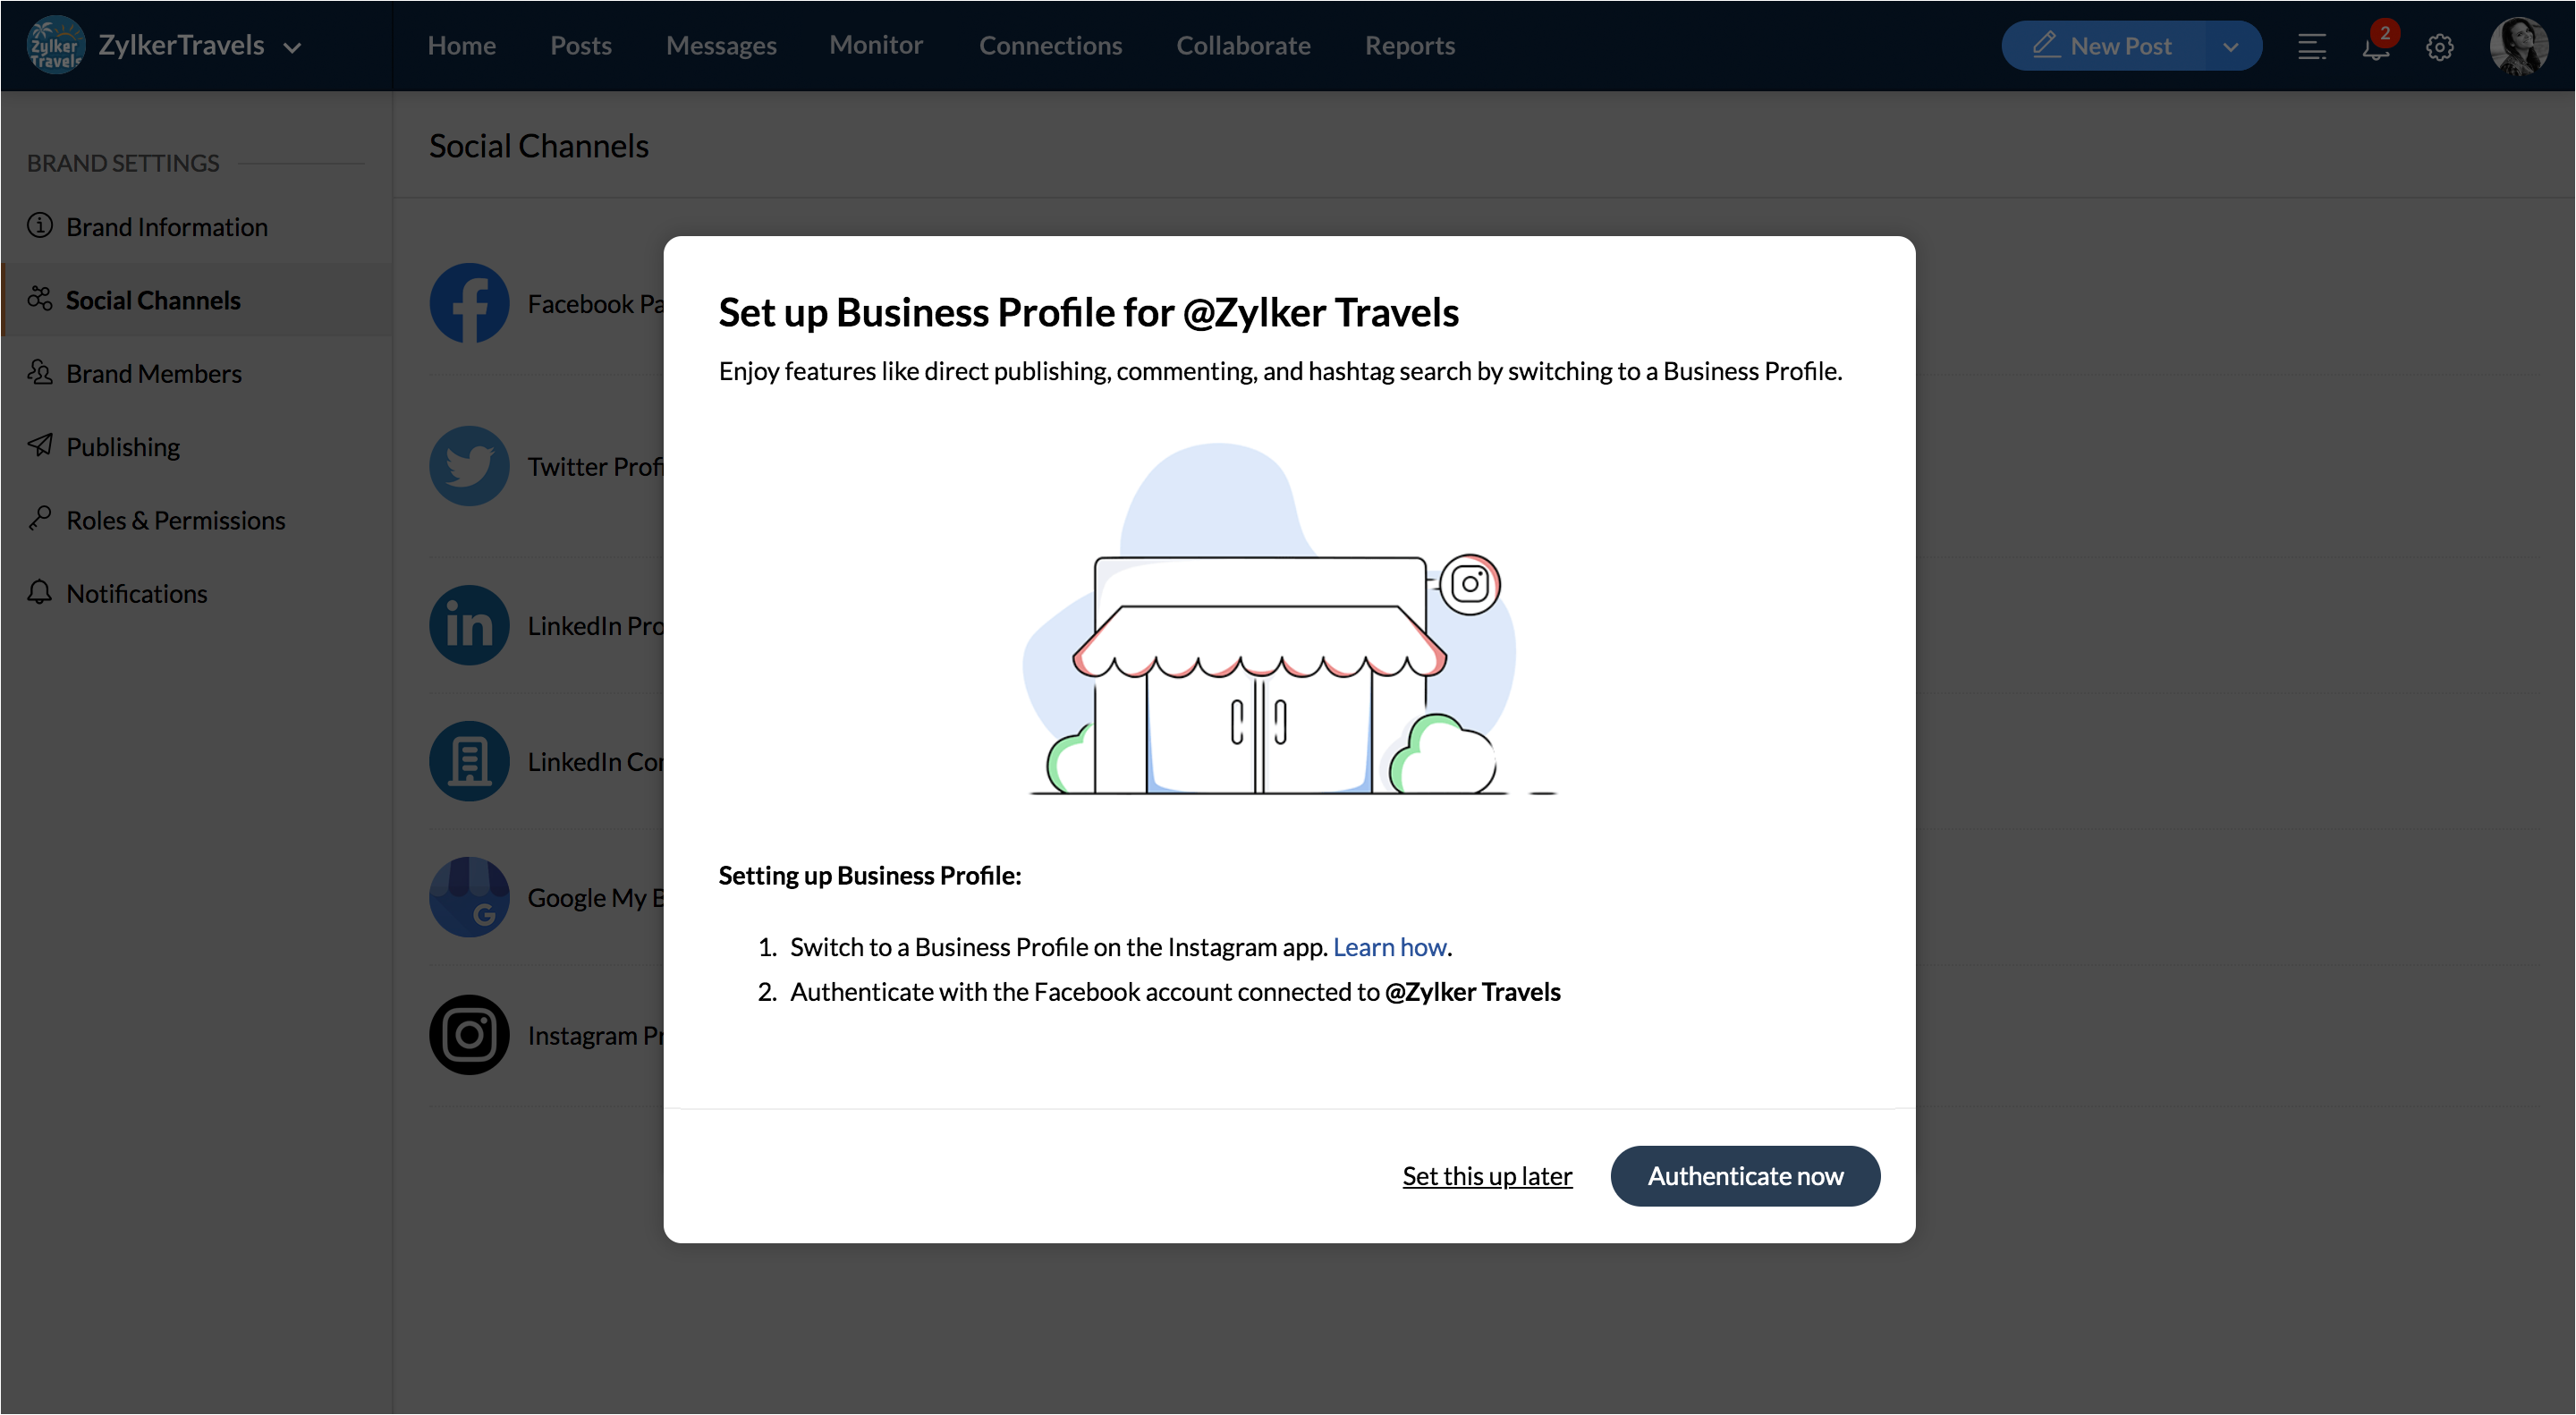The image size is (2576, 1415).
Task: Click the Twitter channel icon
Action: [x=469, y=466]
